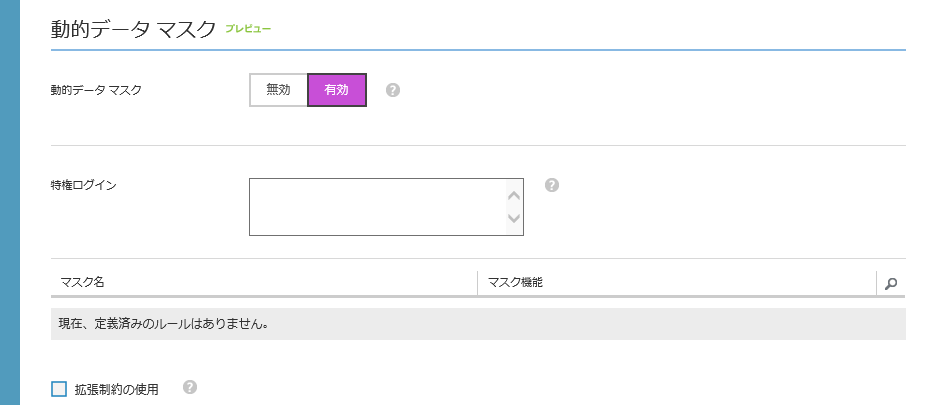
Task: Click the 拡張制約の使用 label text
Action: pyautogui.click(x=116, y=390)
